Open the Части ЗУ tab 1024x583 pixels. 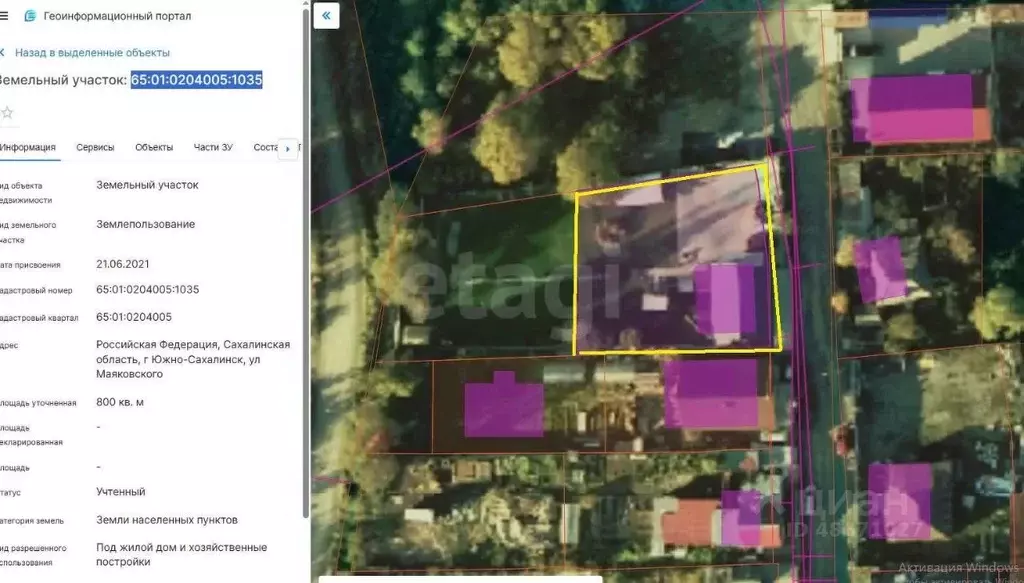pos(213,147)
